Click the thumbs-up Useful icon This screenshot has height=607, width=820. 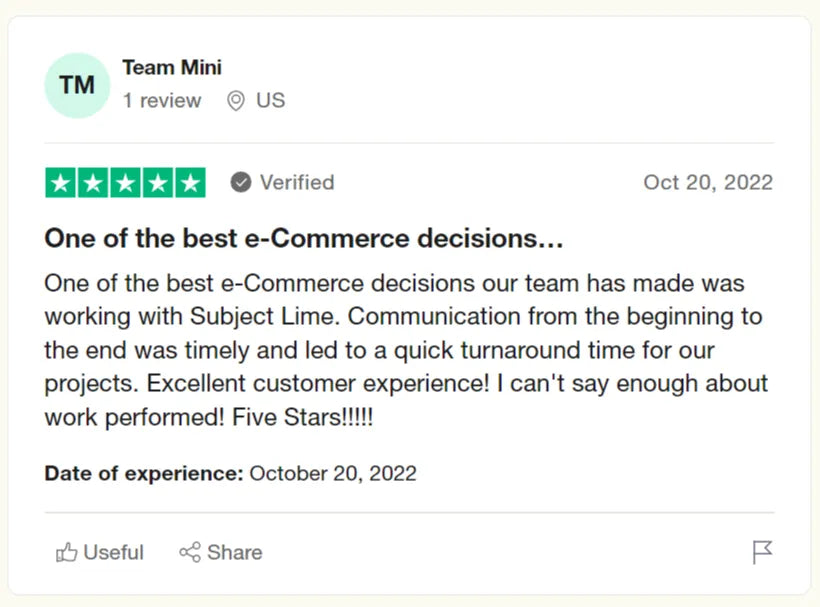click(67, 552)
